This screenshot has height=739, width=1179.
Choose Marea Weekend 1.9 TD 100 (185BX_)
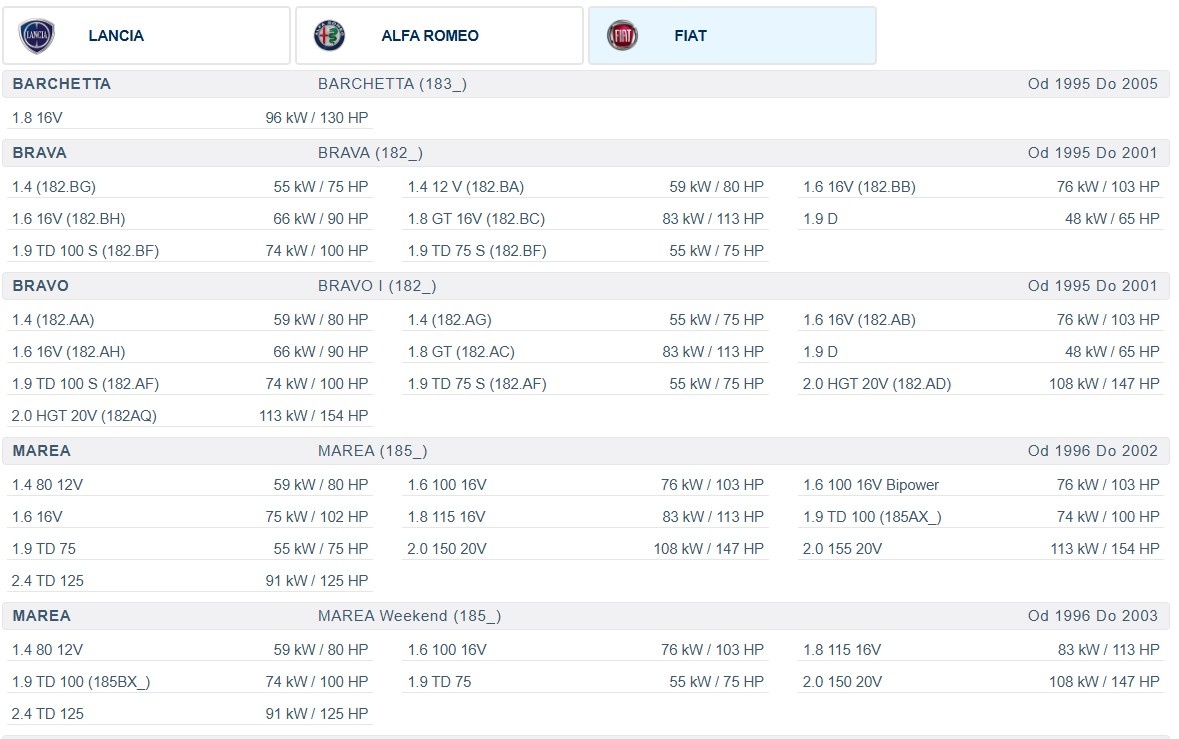coord(190,682)
